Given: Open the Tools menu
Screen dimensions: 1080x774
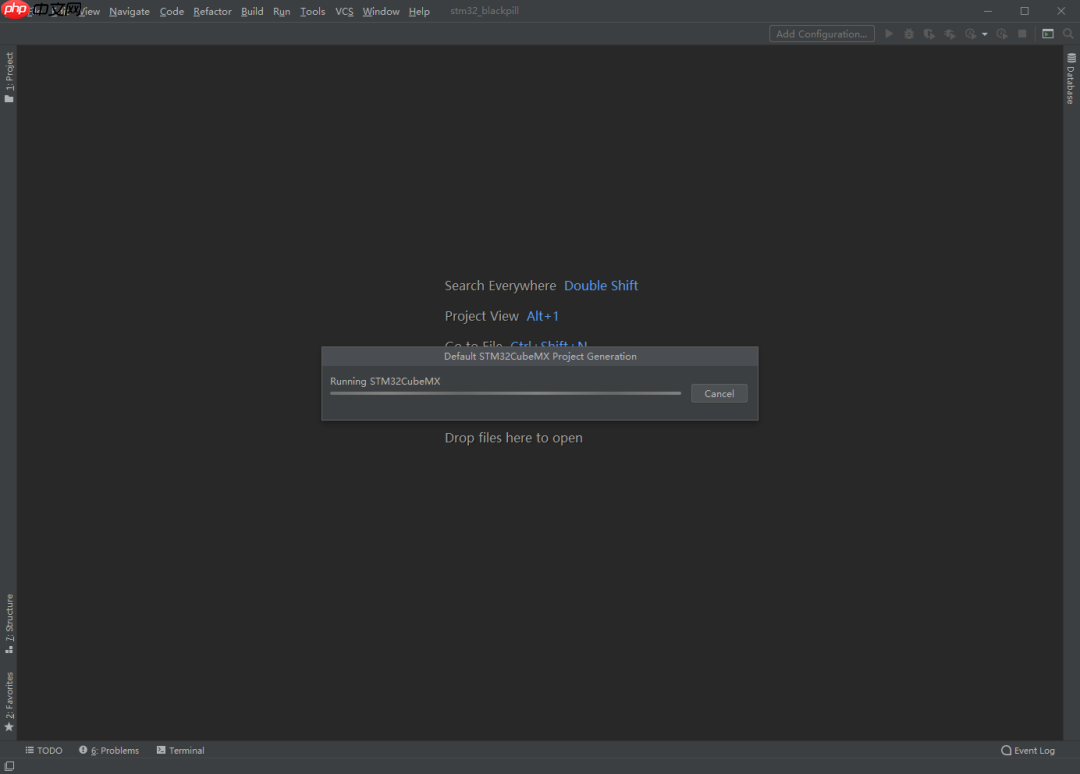Looking at the screenshot, I should (312, 11).
